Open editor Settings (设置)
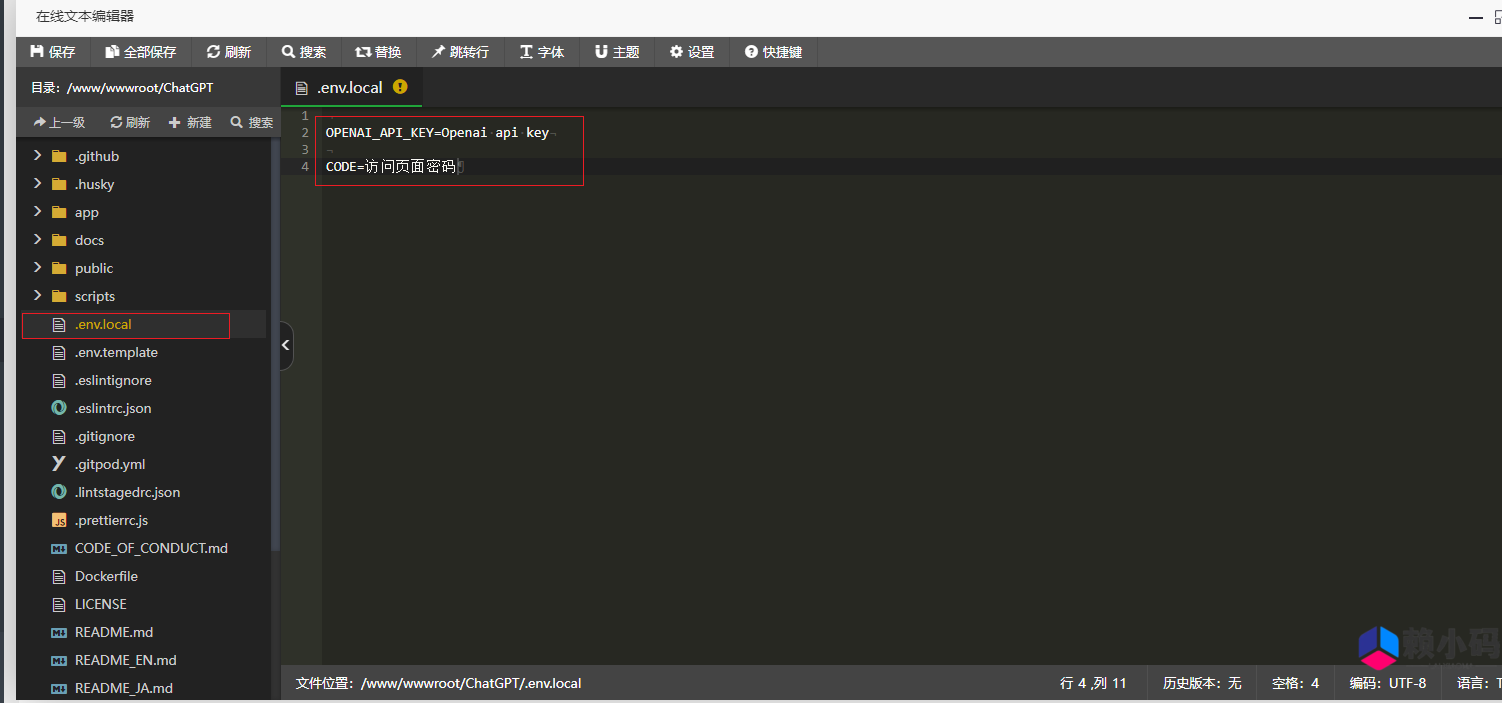Viewport: 1502px width, 703px height. pos(692,52)
